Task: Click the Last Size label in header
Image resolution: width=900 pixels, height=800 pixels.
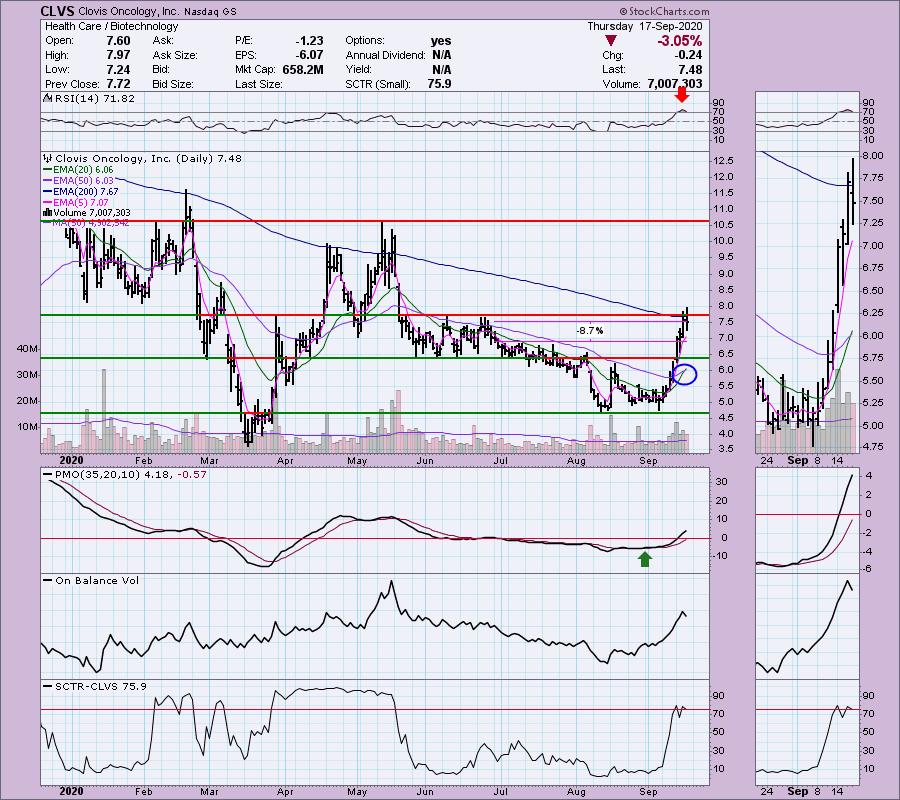Action: coord(258,84)
